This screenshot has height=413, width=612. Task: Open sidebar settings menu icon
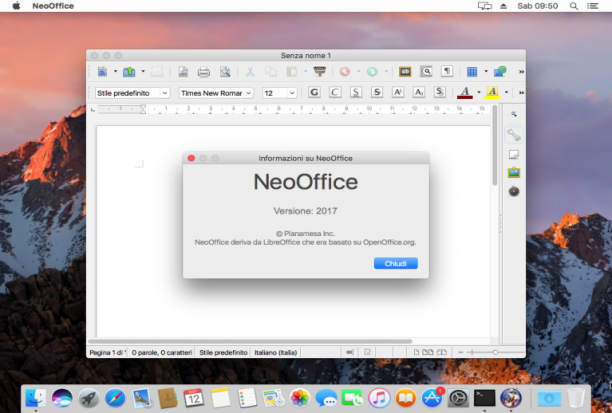point(514,114)
